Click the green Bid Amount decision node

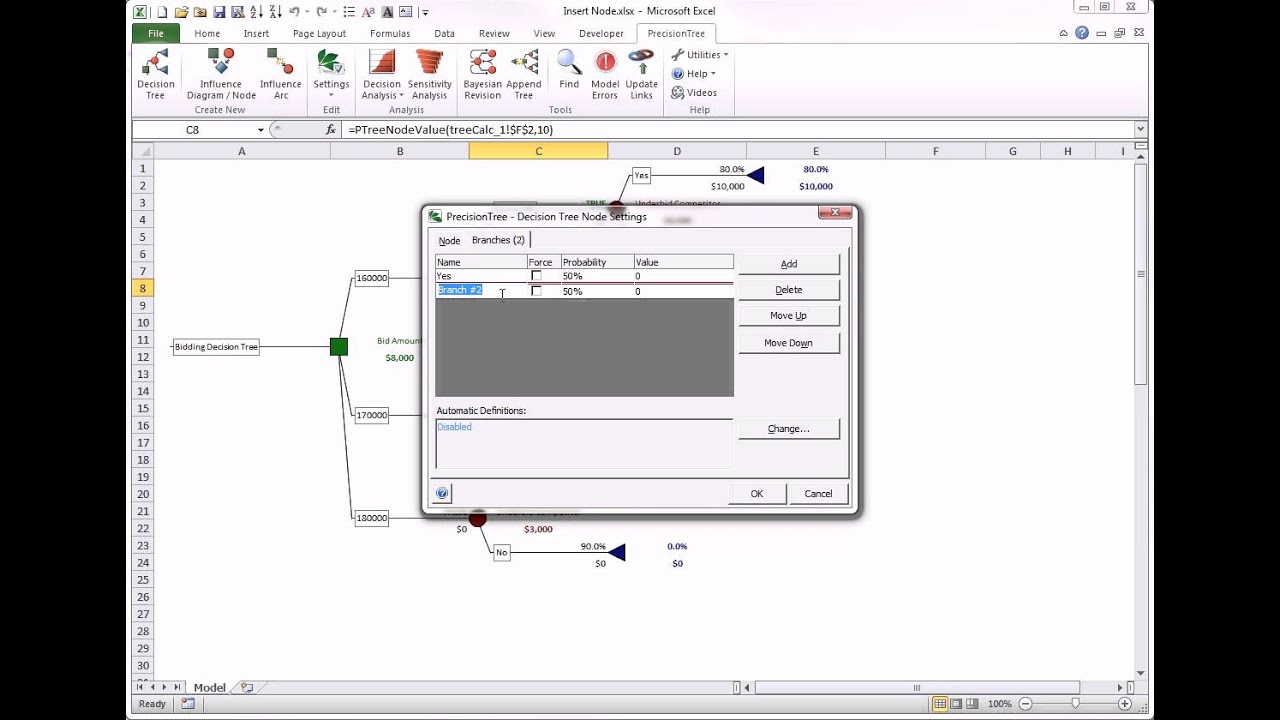(x=339, y=347)
